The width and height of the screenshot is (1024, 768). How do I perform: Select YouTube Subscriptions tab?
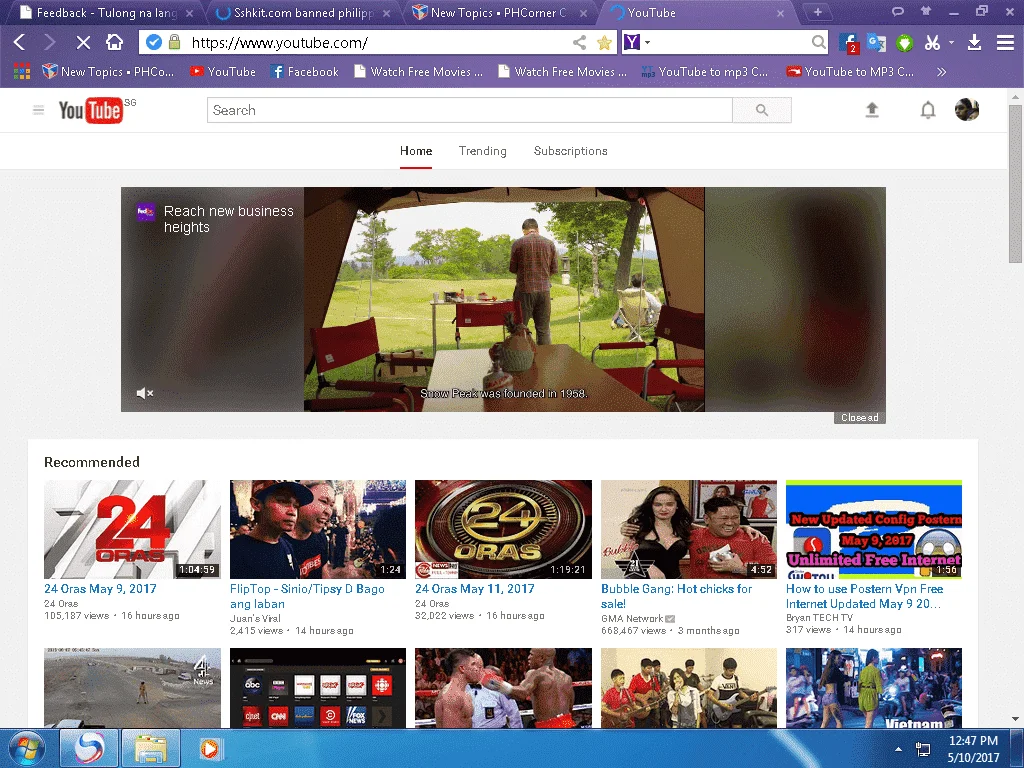[571, 151]
